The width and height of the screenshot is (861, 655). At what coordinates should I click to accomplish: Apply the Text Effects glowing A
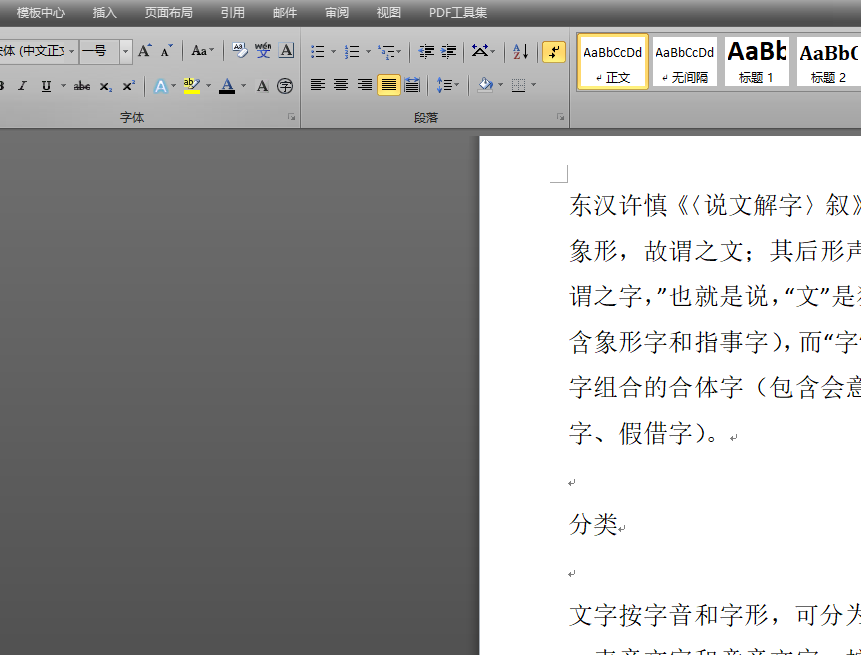pyautogui.click(x=160, y=86)
